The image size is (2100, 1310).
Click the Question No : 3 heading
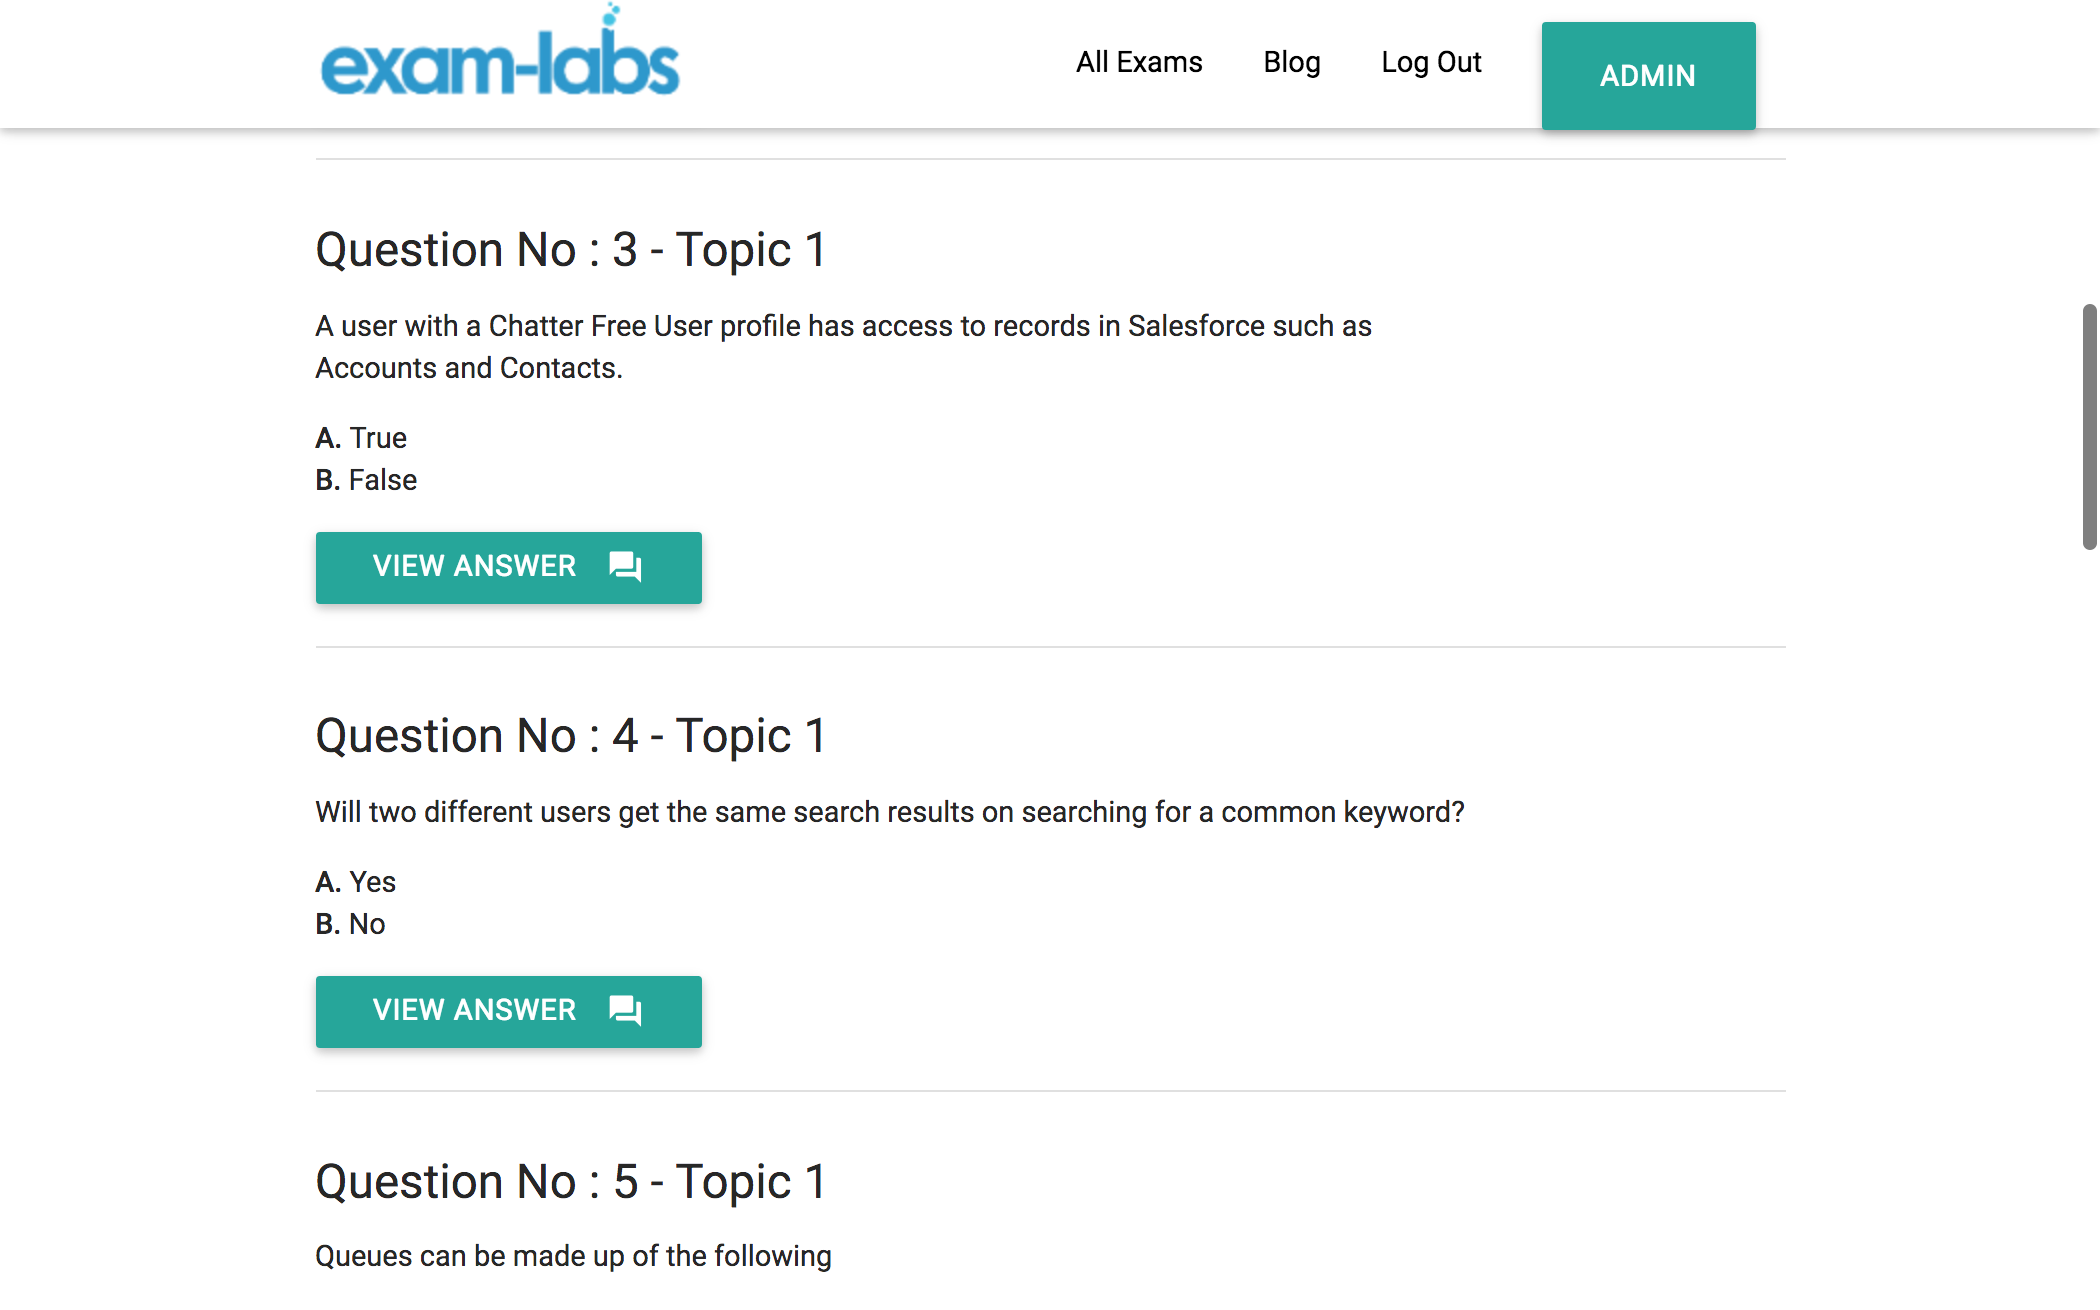(x=571, y=250)
